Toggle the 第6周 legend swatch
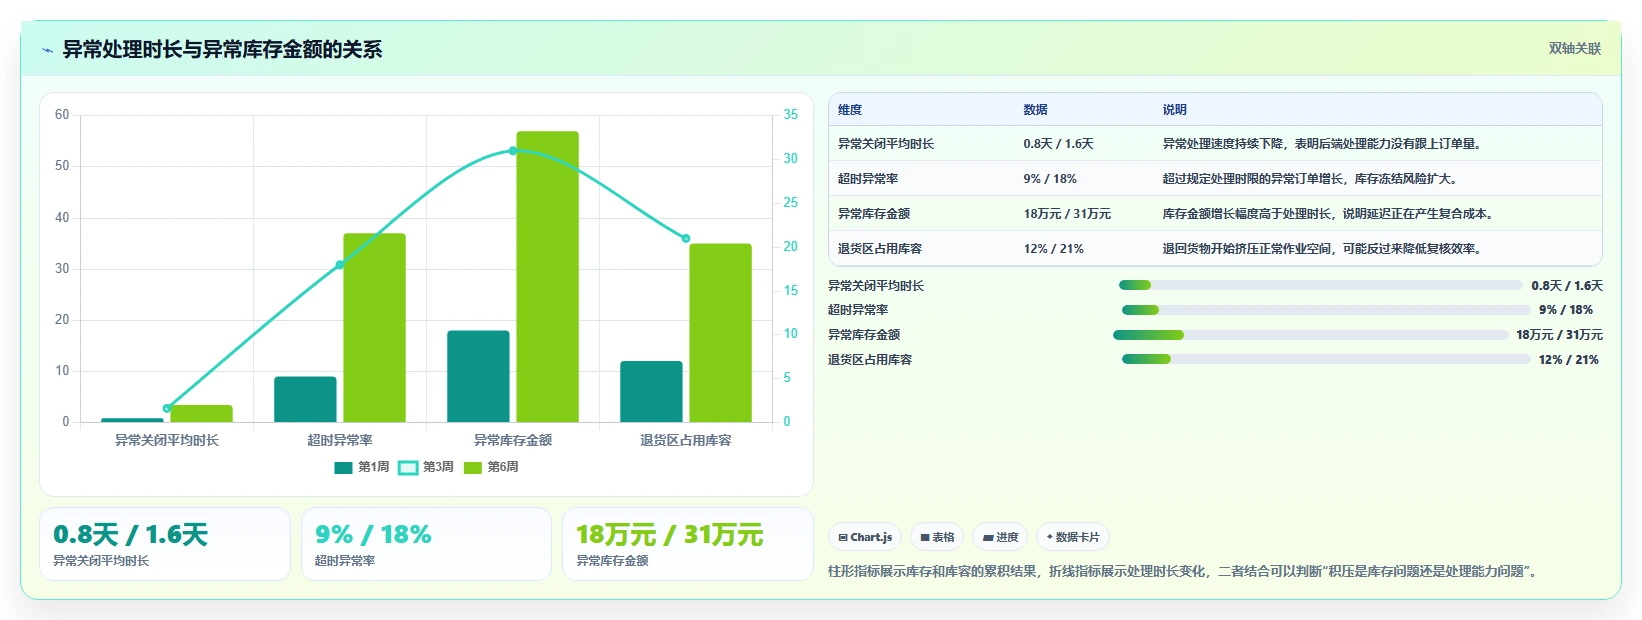Viewport: 1642px width, 620px height. point(473,467)
